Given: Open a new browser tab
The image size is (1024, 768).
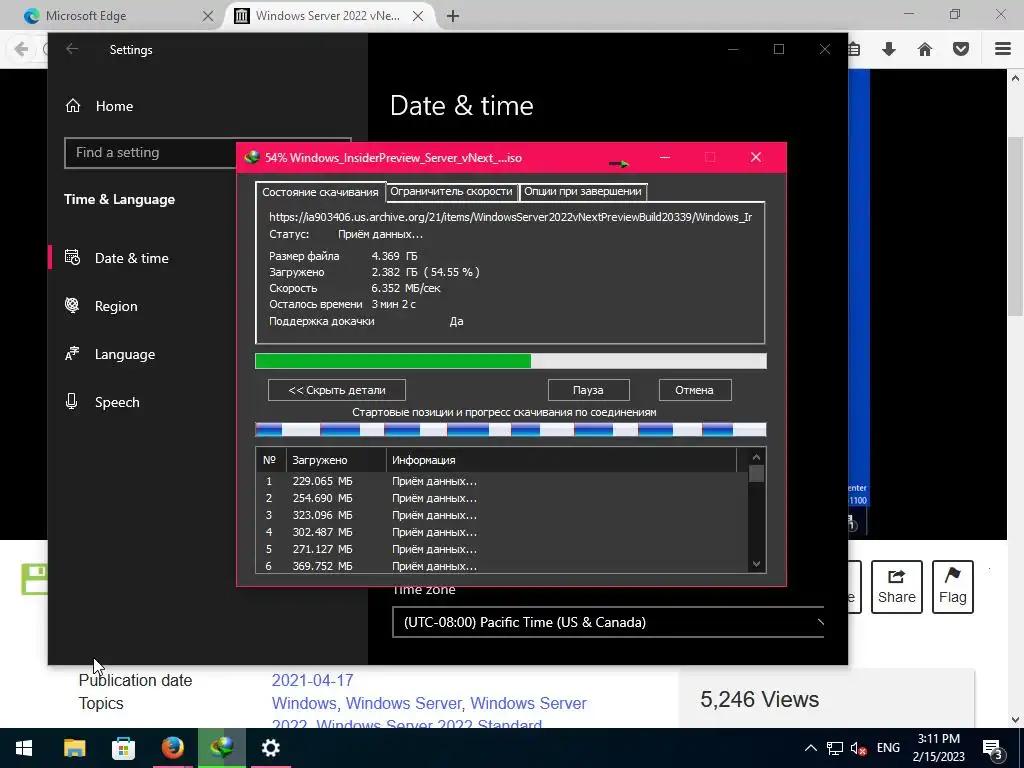Looking at the screenshot, I should (x=453, y=16).
